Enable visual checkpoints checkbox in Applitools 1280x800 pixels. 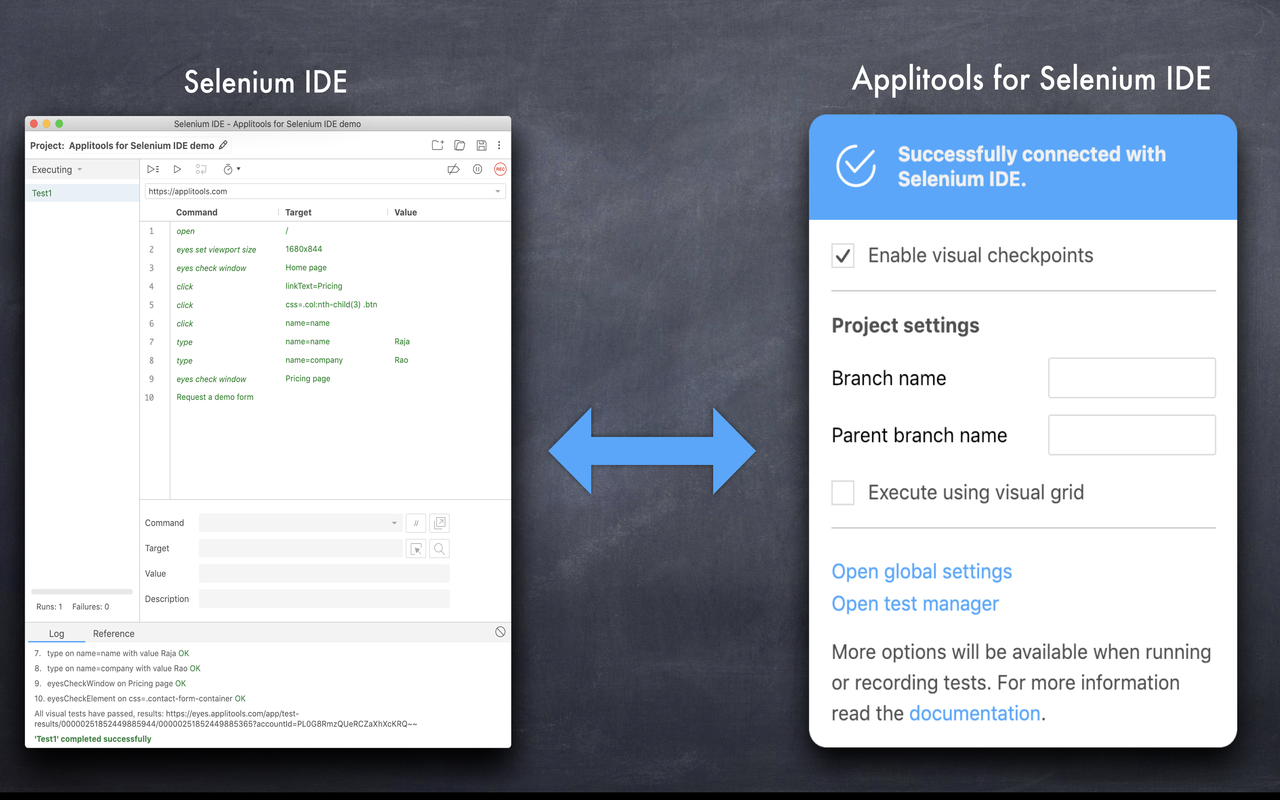pos(843,255)
